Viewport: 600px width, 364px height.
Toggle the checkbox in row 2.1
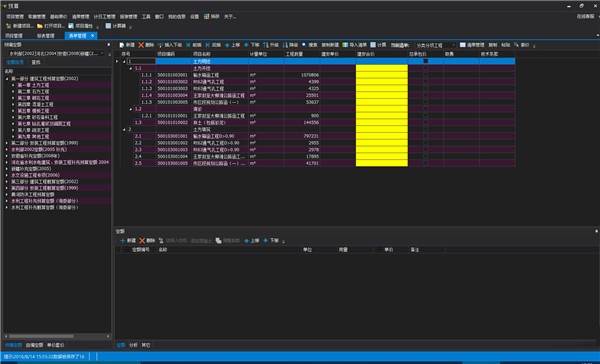click(x=426, y=136)
